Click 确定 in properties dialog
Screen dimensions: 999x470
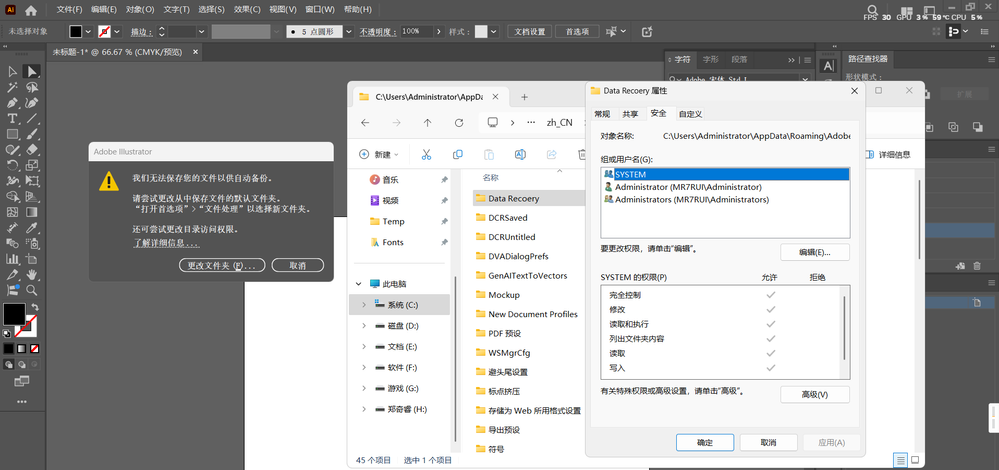pos(705,443)
